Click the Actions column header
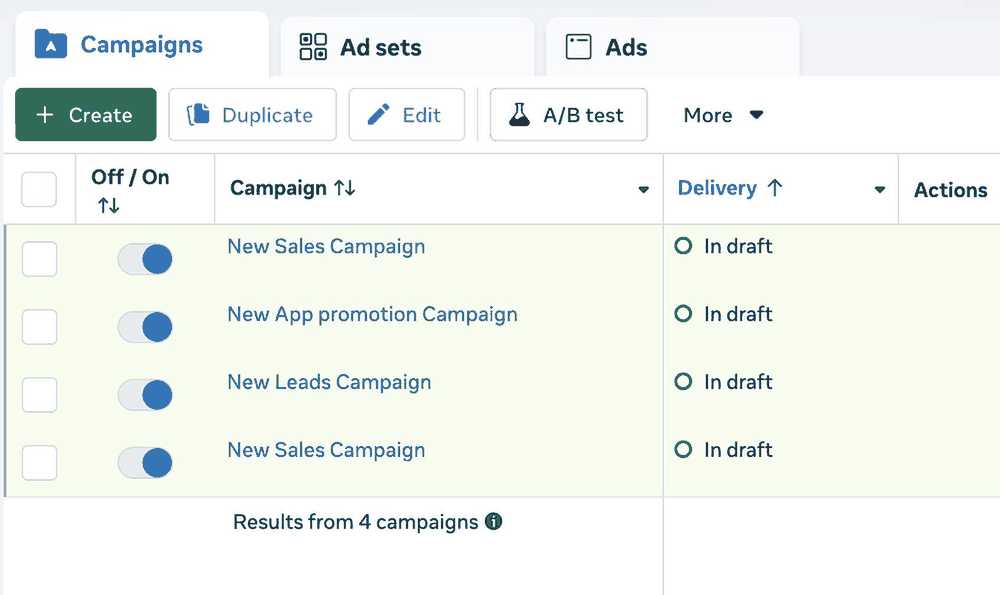Image resolution: width=1000 pixels, height=595 pixels. tap(950, 189)
